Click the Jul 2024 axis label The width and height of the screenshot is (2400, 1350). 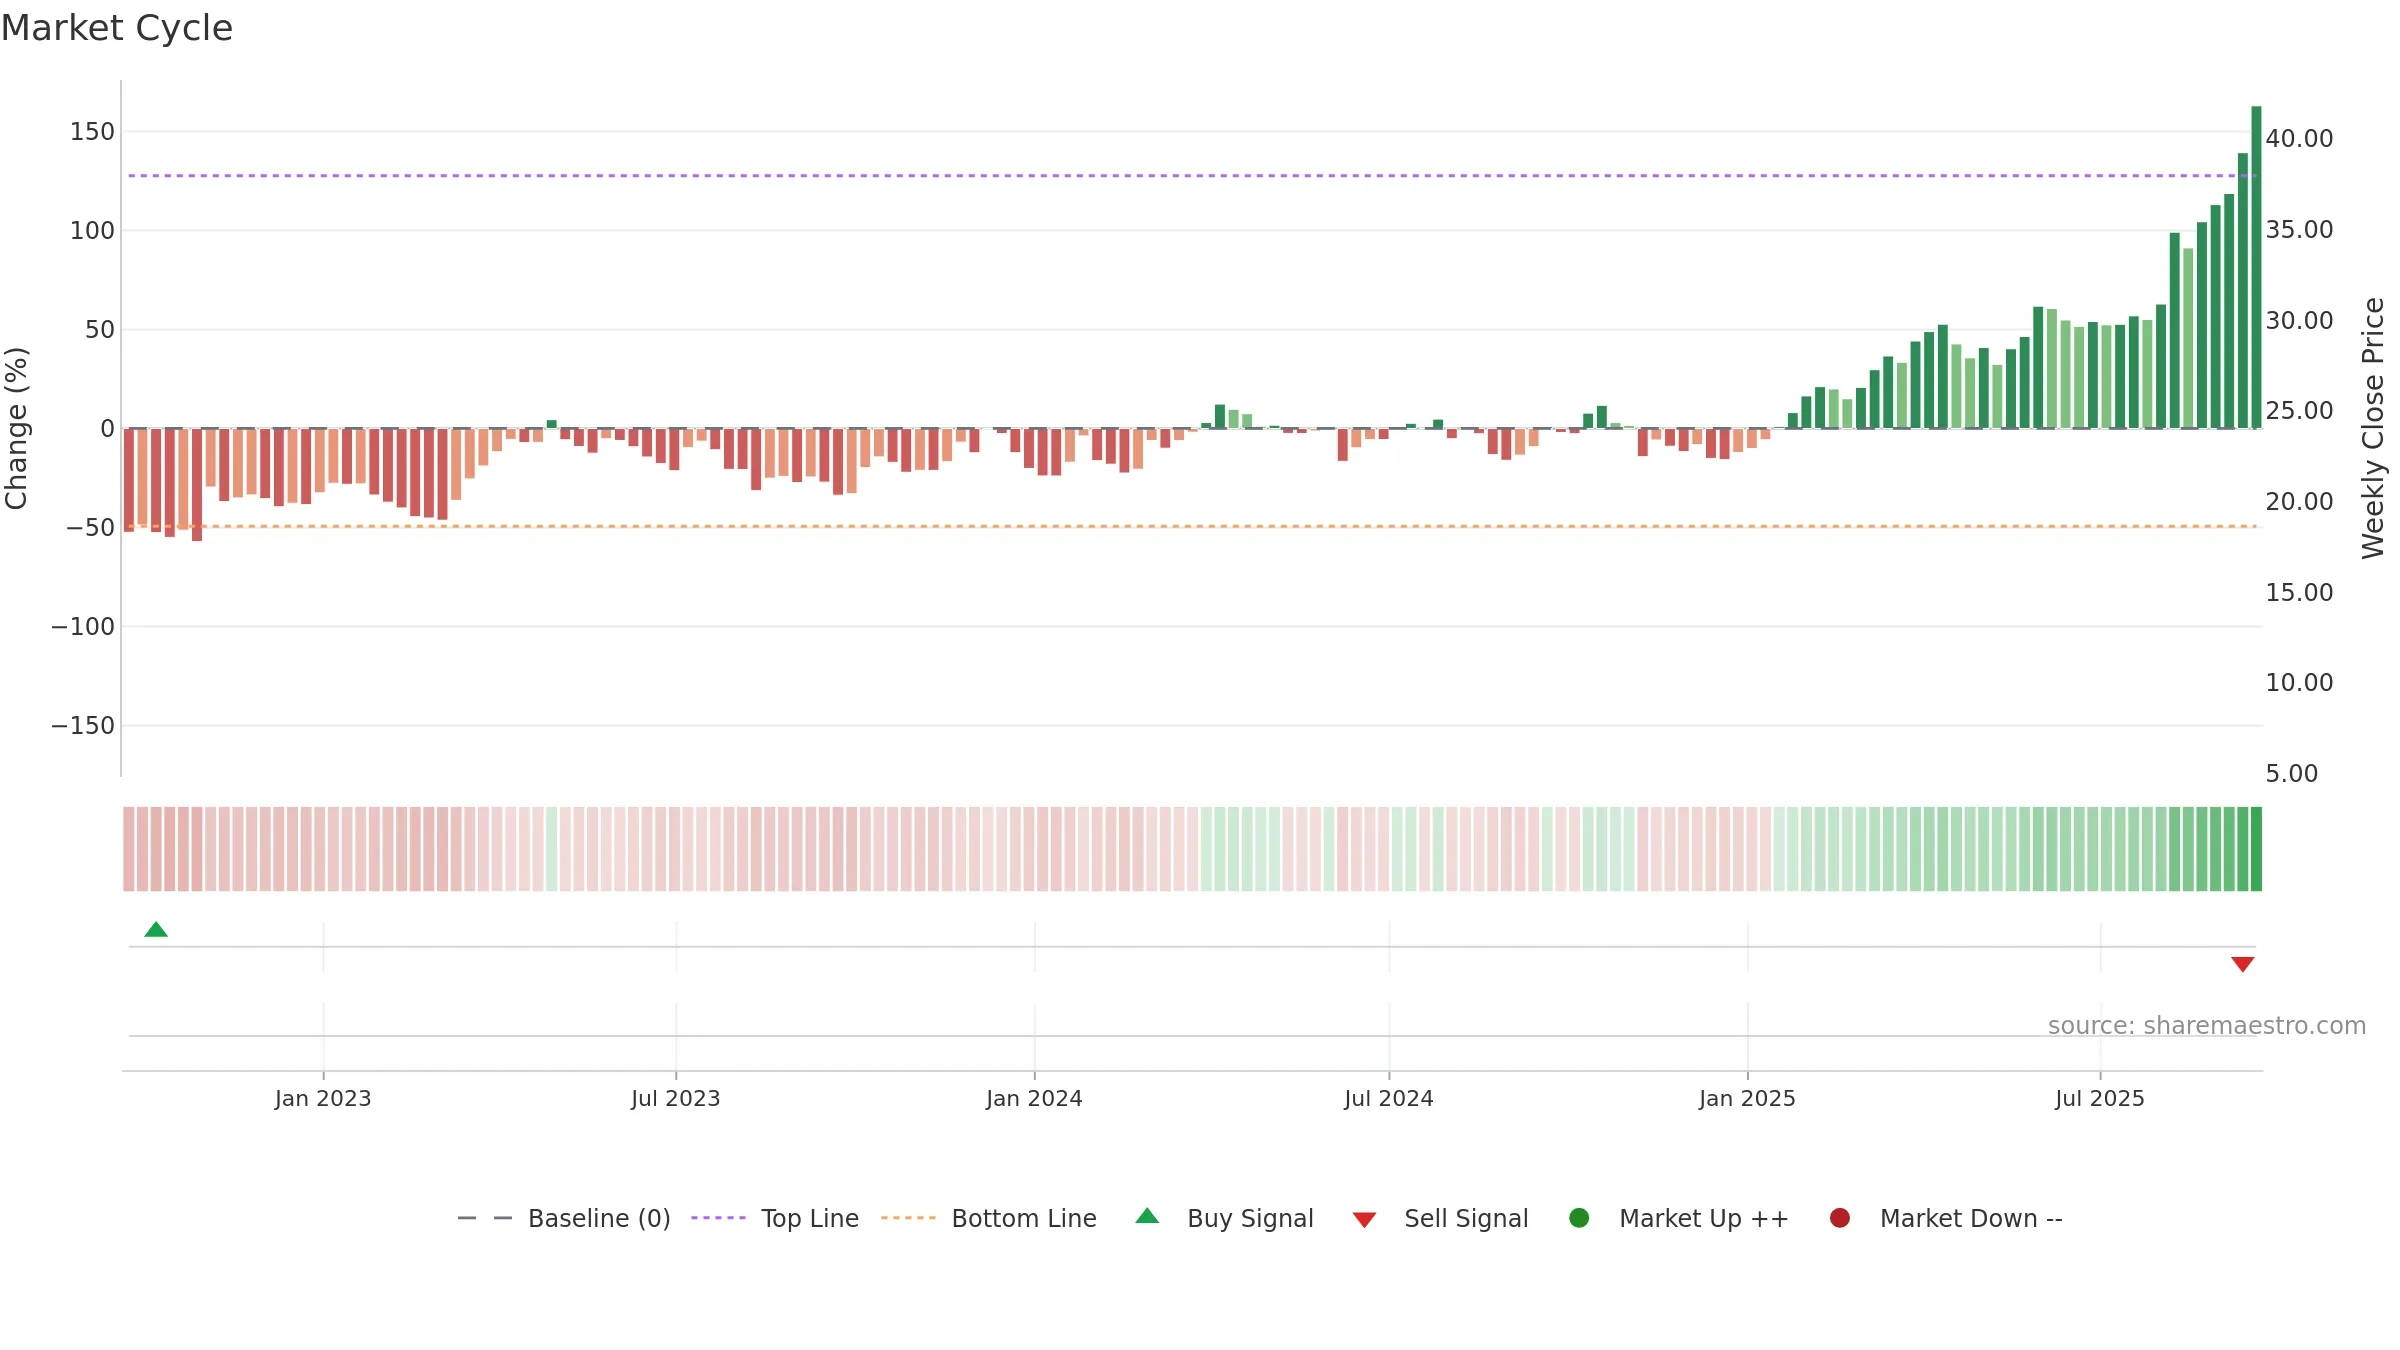1389,1099
